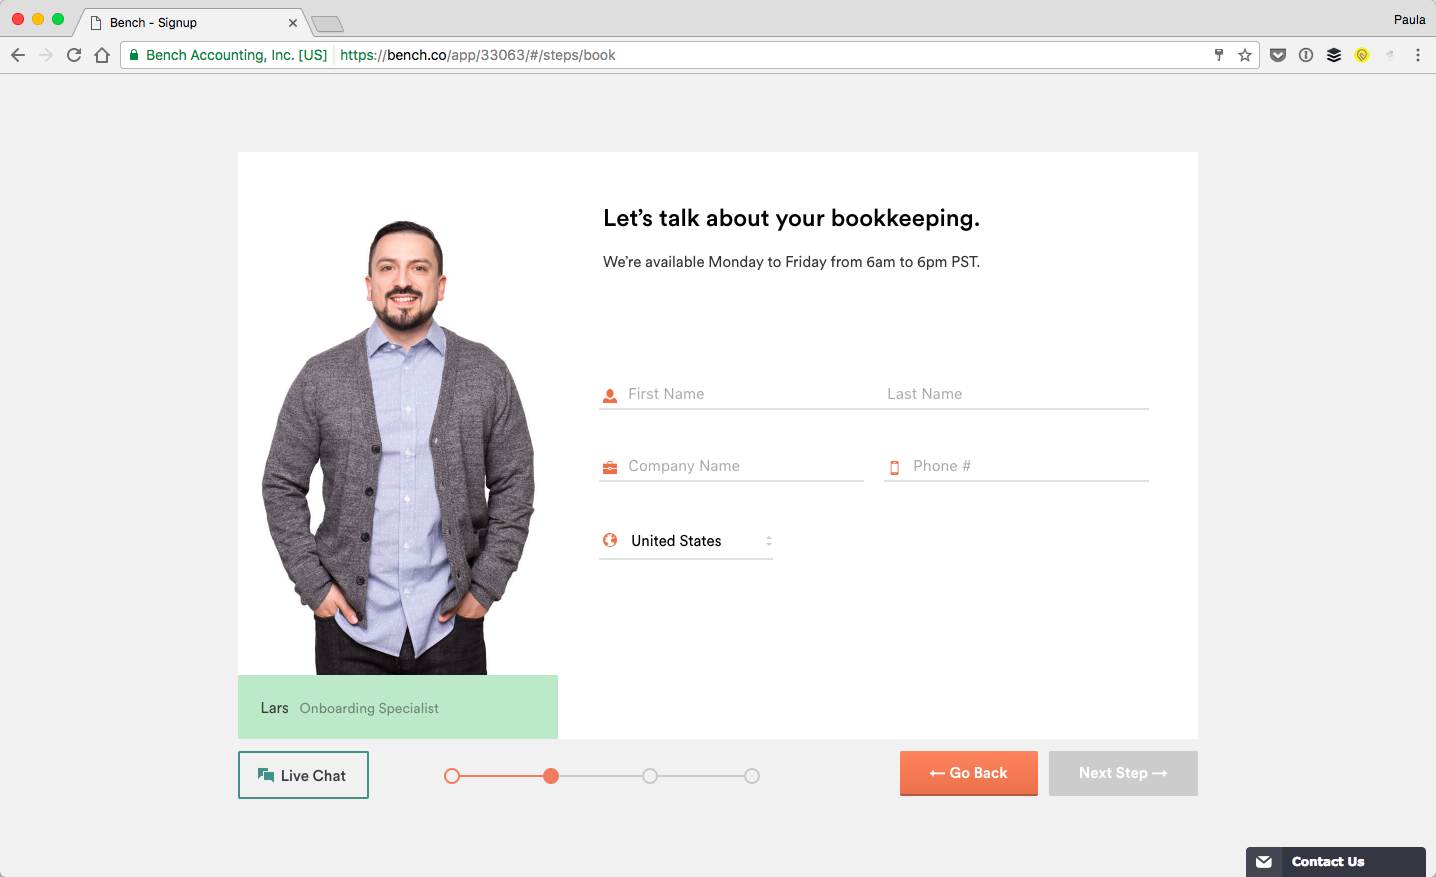This screenshot has height=877, width=1436.
Task: Click the chat bubble icon in Live Chat
Action: tap(266, 774)
